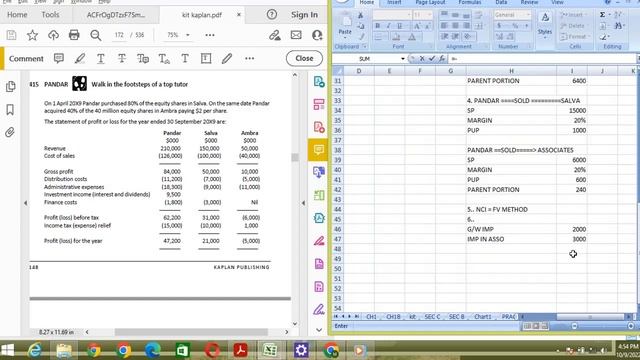Click the page number field showing 172
640x360 pixels.
(119, 35)
